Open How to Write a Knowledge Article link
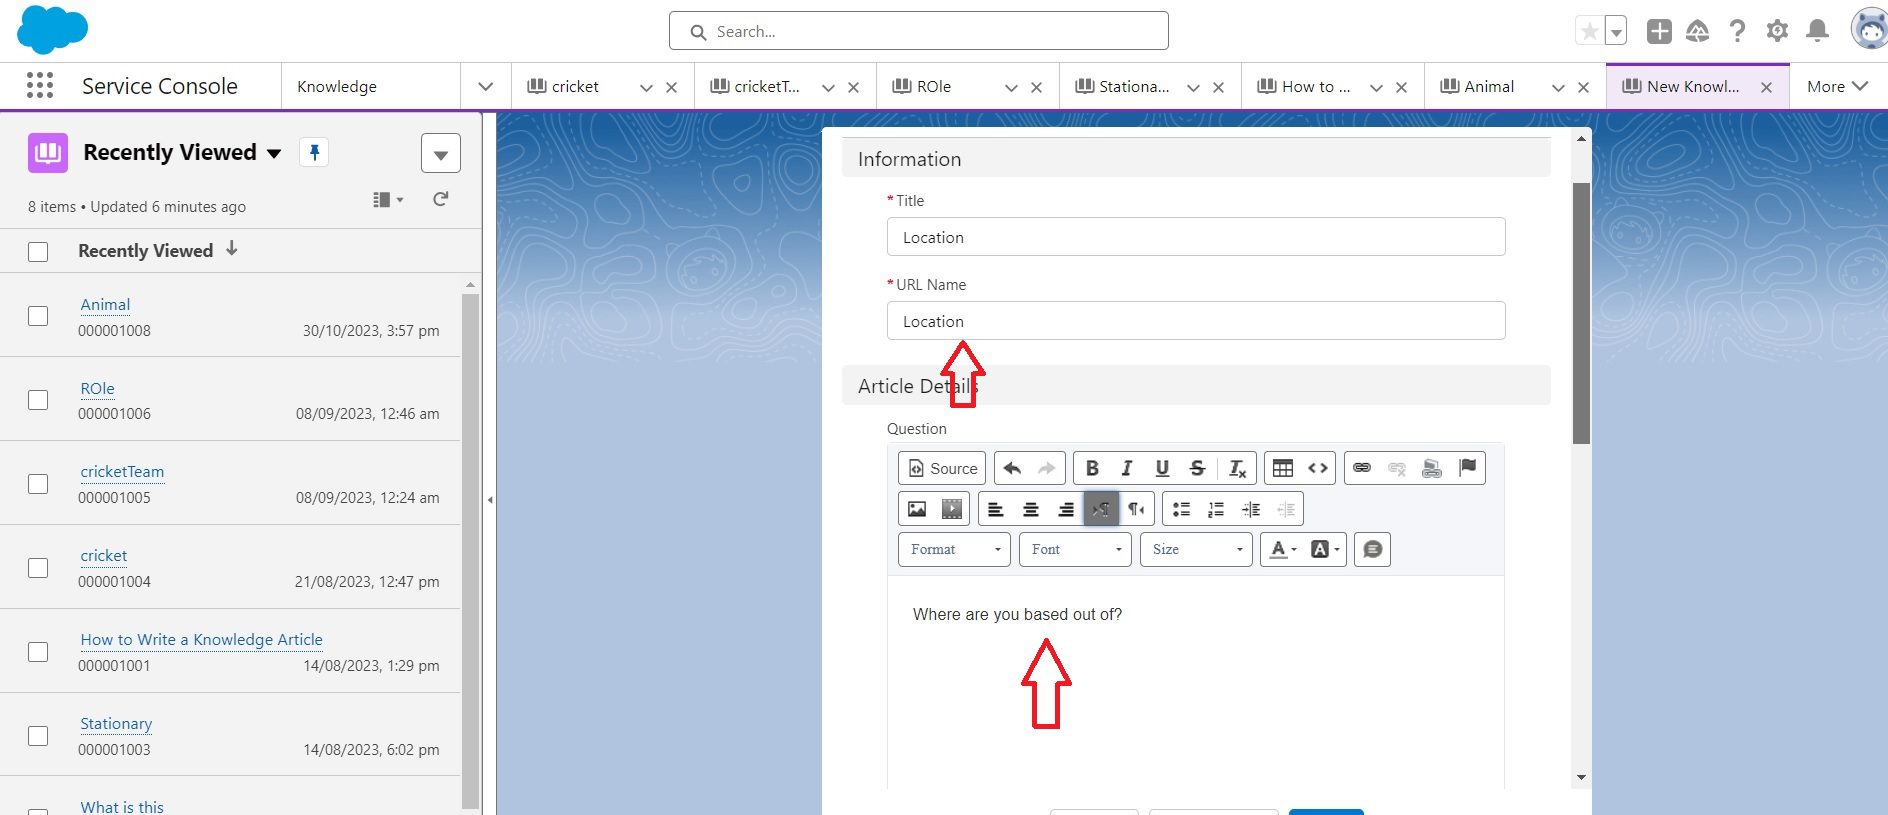This screenshot has width=1888, height=815. pos(201,639)
